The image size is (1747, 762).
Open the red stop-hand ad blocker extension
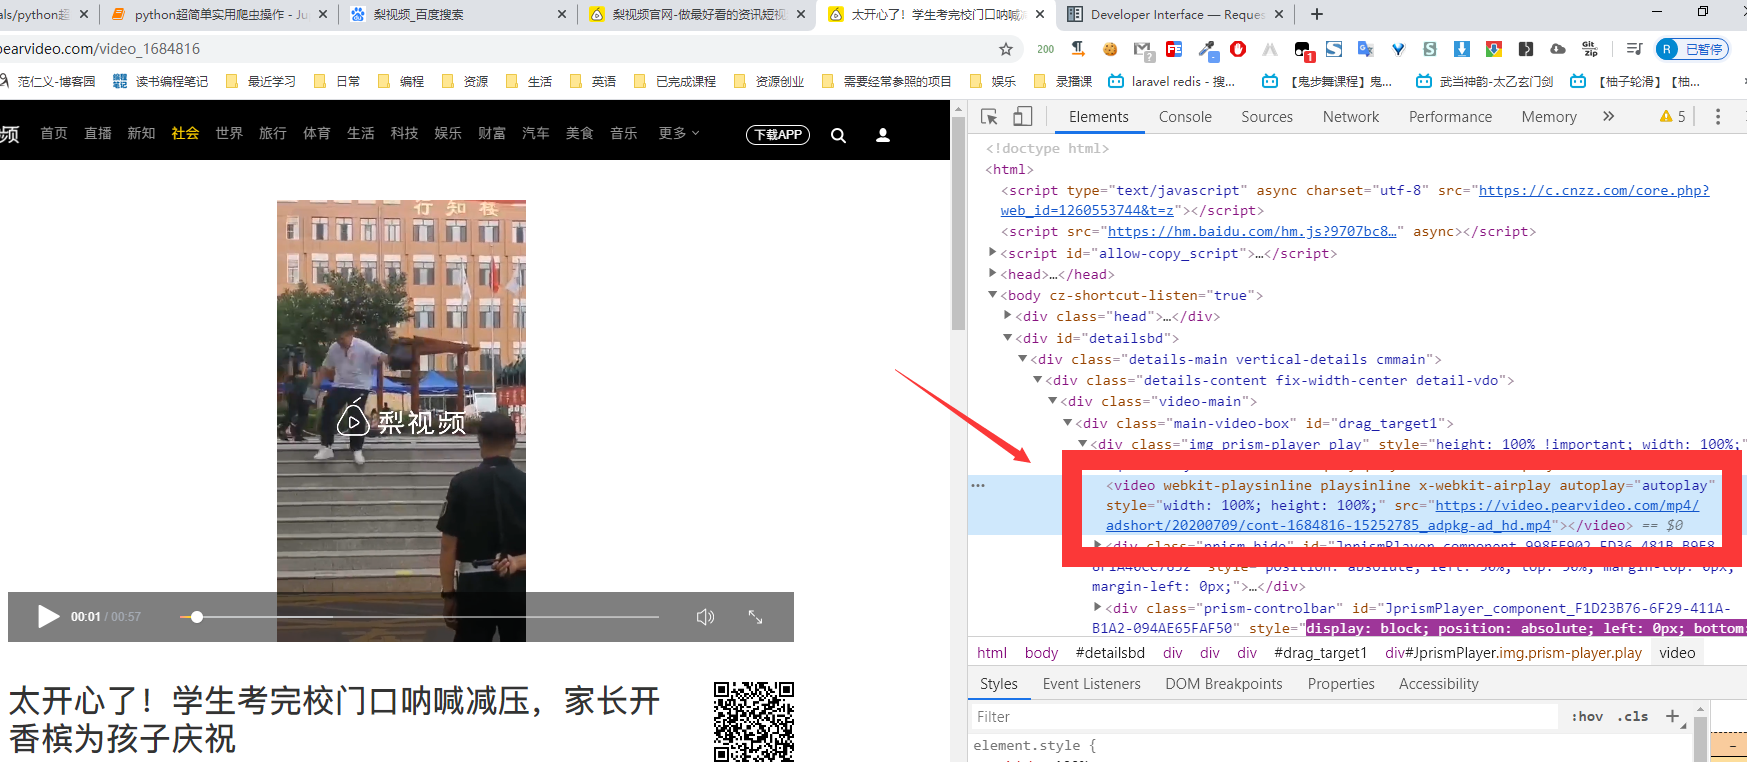pyautogui.click(x=1238, y=49)
